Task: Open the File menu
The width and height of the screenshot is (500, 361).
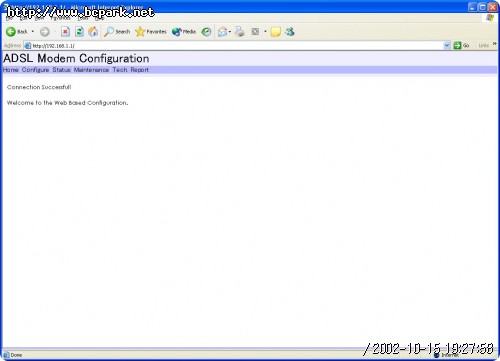Action: coord(9,18)
